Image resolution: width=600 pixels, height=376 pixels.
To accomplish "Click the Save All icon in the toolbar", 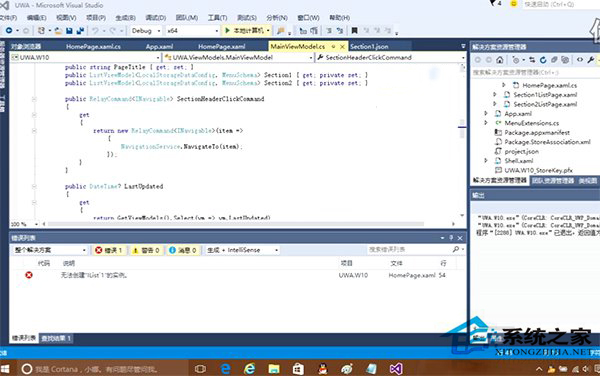I will click(x=80, y=31).
